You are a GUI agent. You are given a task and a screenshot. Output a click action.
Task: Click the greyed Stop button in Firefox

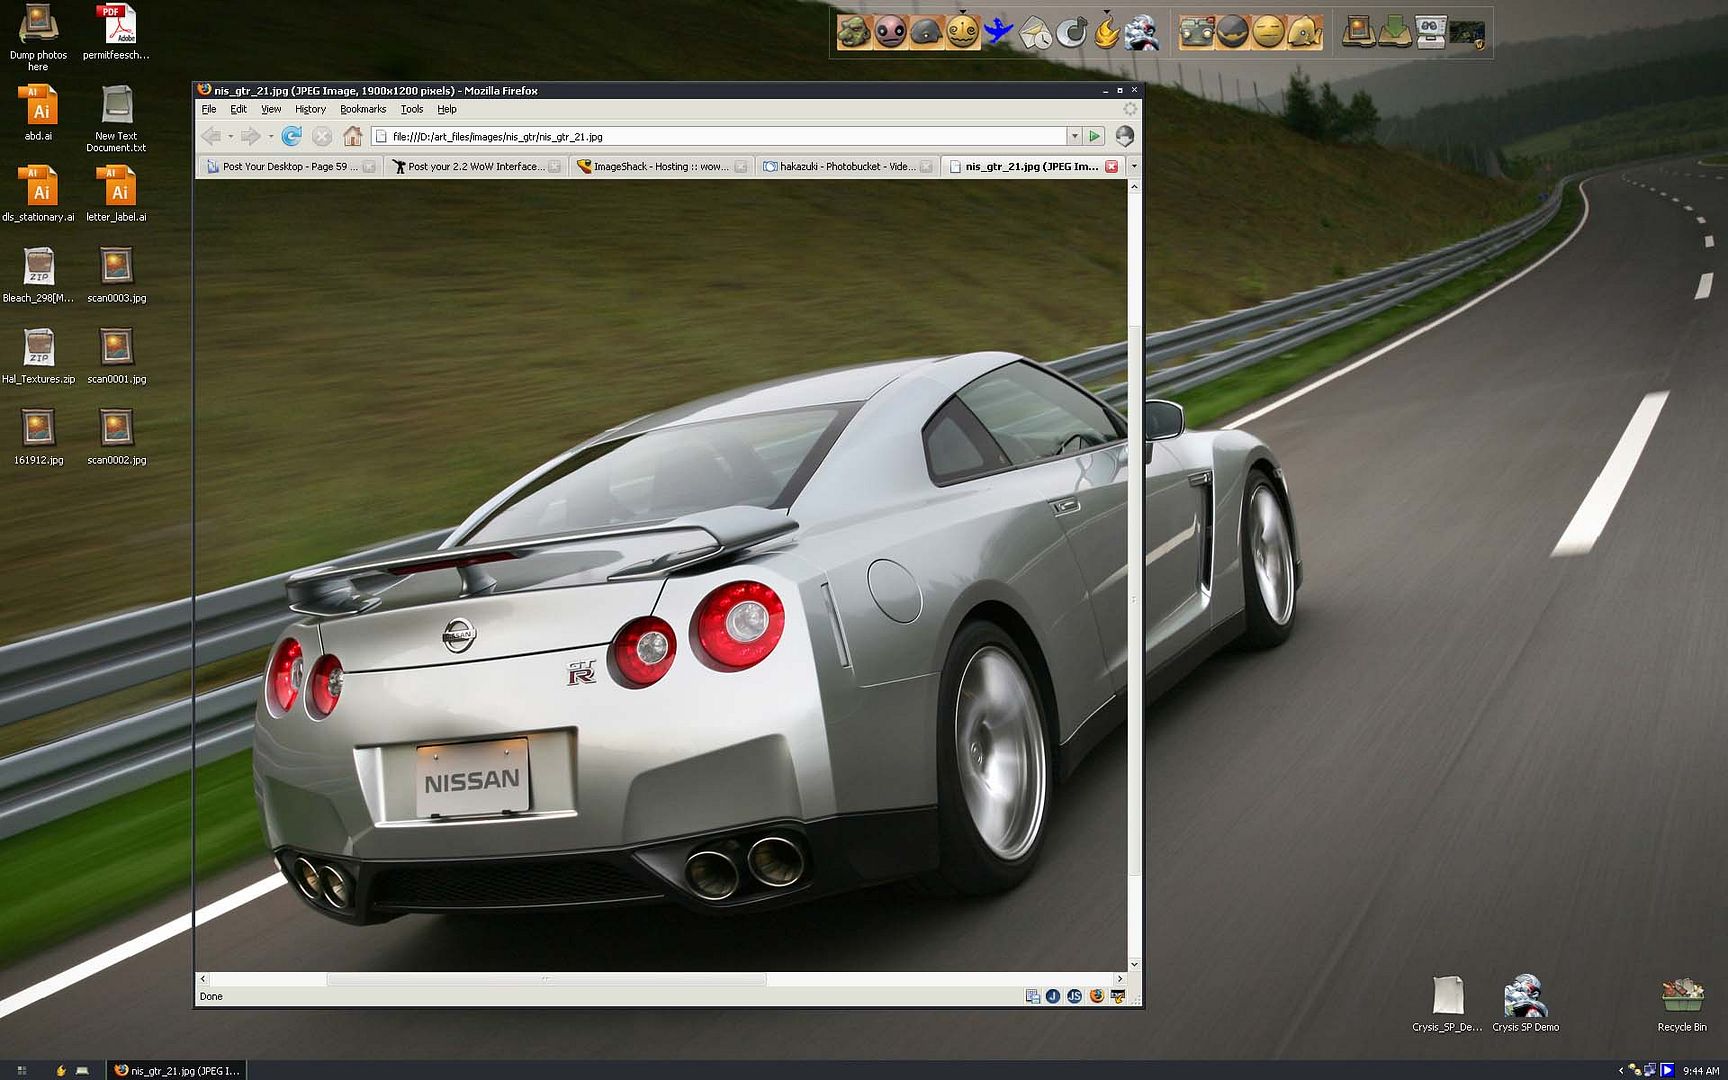(321, 136)
